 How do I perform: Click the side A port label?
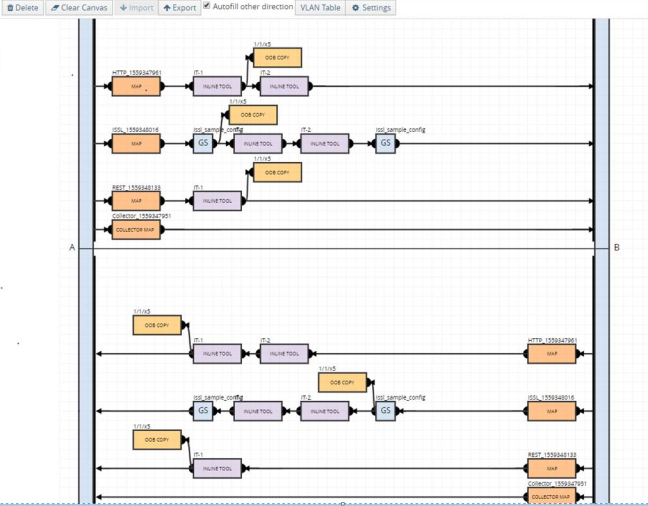pyautogui.click(x=71, y=247)
